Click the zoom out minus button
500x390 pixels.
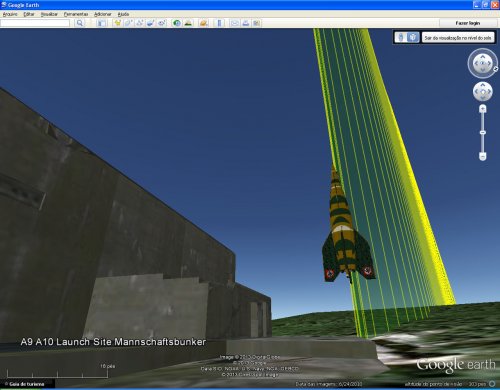(482, 156)
